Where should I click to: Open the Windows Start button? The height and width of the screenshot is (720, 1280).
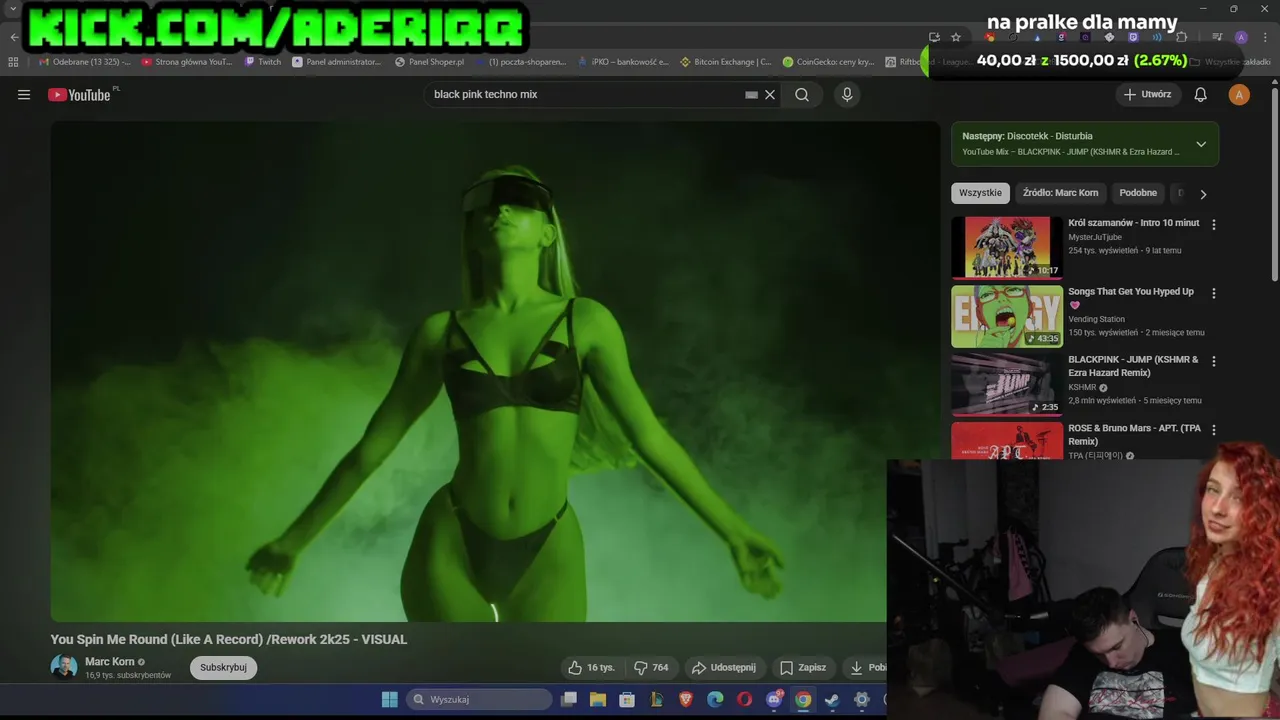pyautogui.click(x=390, y=700)
